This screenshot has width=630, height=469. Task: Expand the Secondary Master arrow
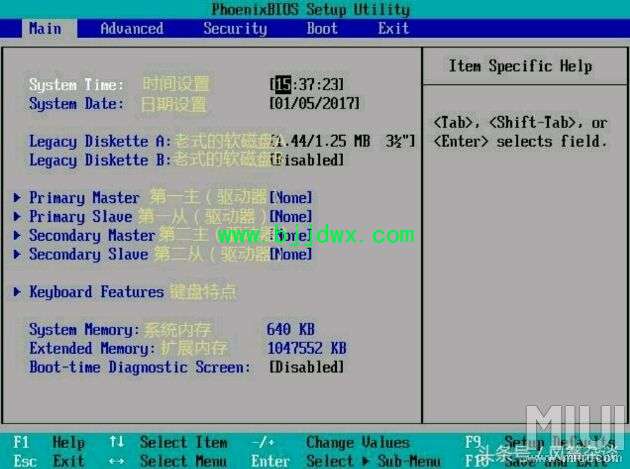[x=17, y=235]
